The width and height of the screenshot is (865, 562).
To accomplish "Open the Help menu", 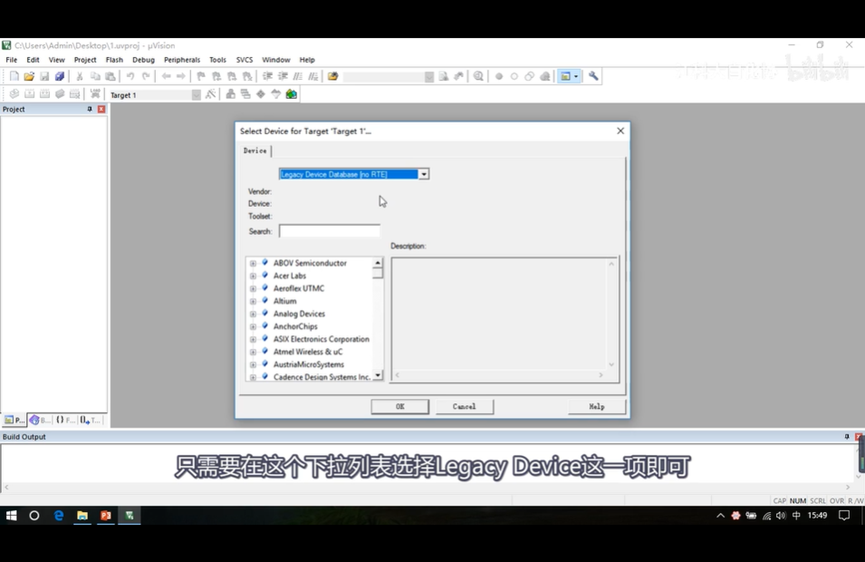I will tap(307, 60).
